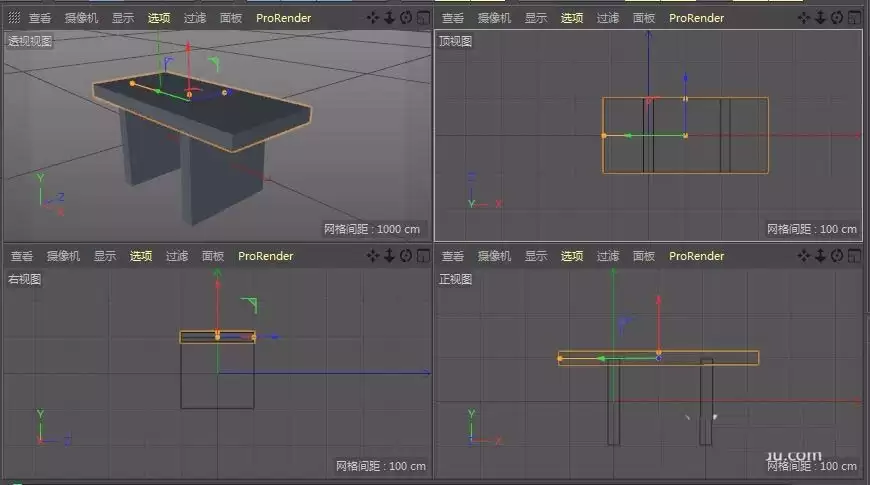This screenshot has width=870, height=485.
Task: Open ProRender menu in perspective viewport
Action: point(284,18)
